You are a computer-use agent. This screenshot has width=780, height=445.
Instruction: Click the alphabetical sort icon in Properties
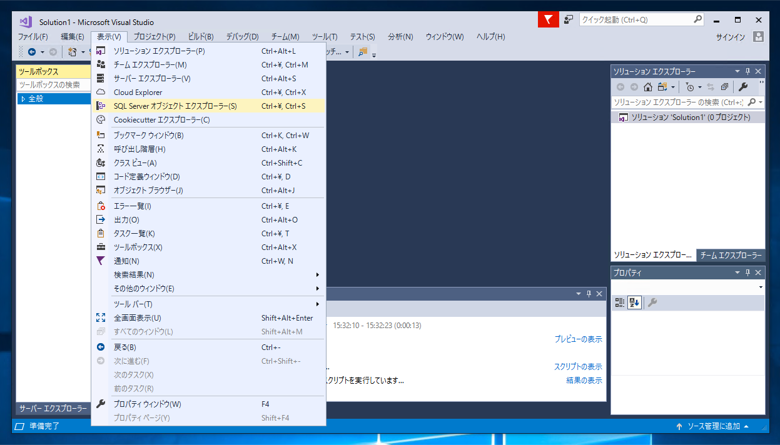(x=634, y=302)
